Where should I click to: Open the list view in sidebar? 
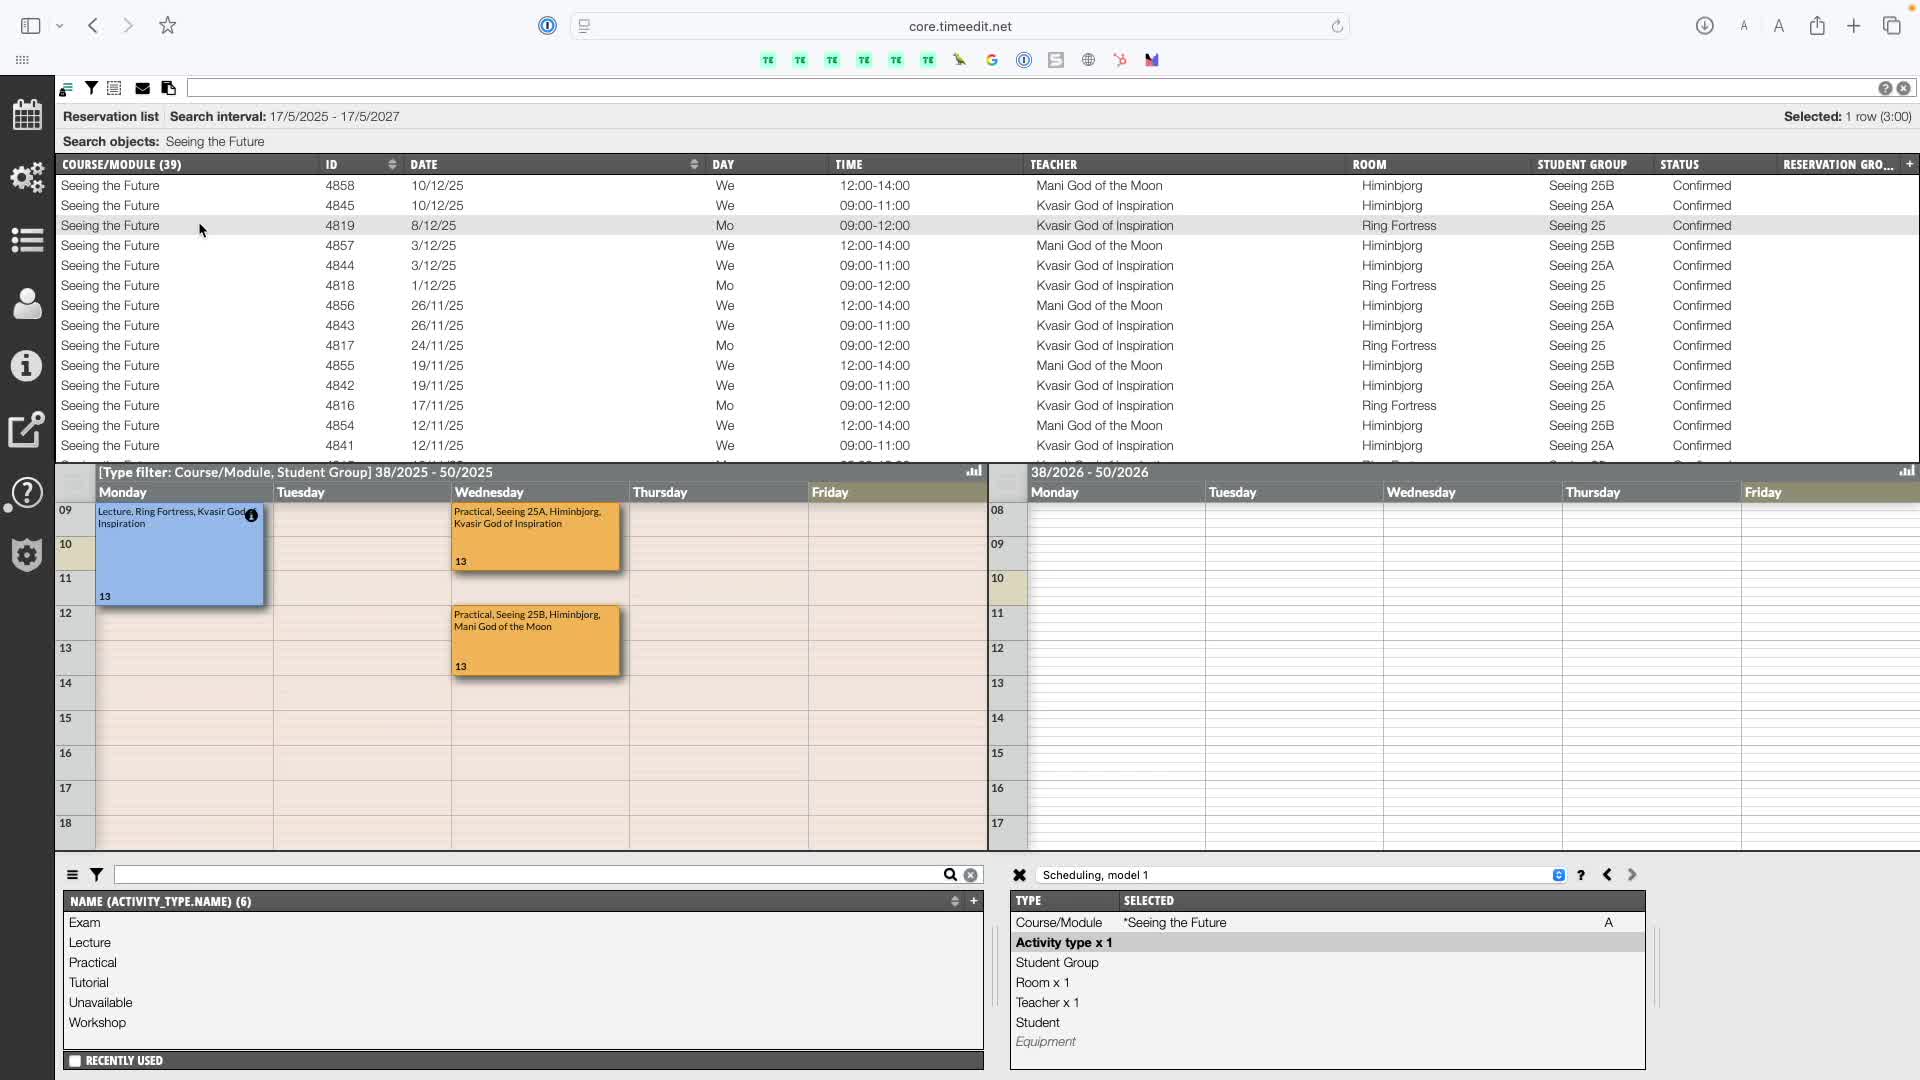(x=27, y=240)
